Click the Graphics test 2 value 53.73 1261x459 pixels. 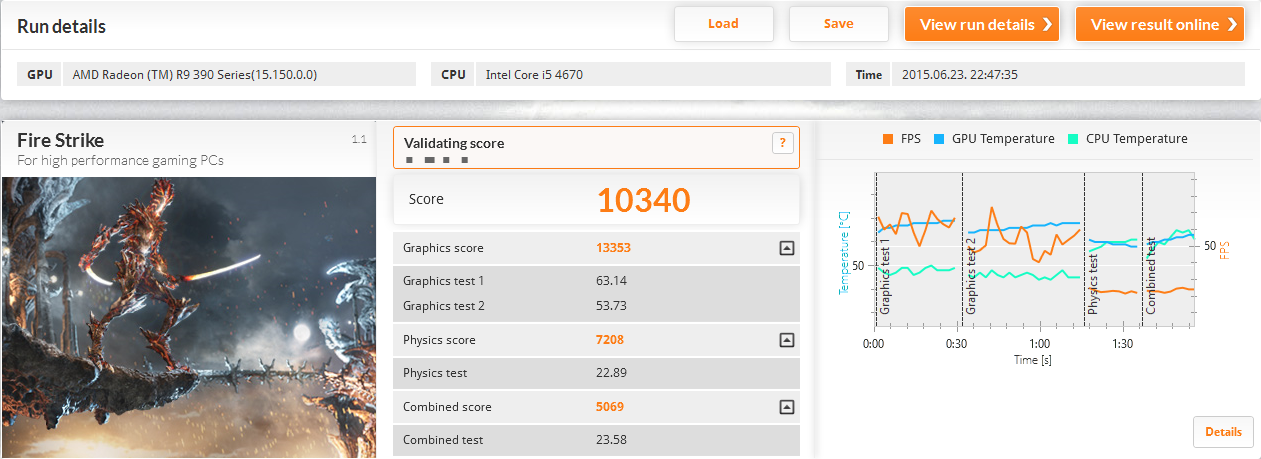[612, 306]
